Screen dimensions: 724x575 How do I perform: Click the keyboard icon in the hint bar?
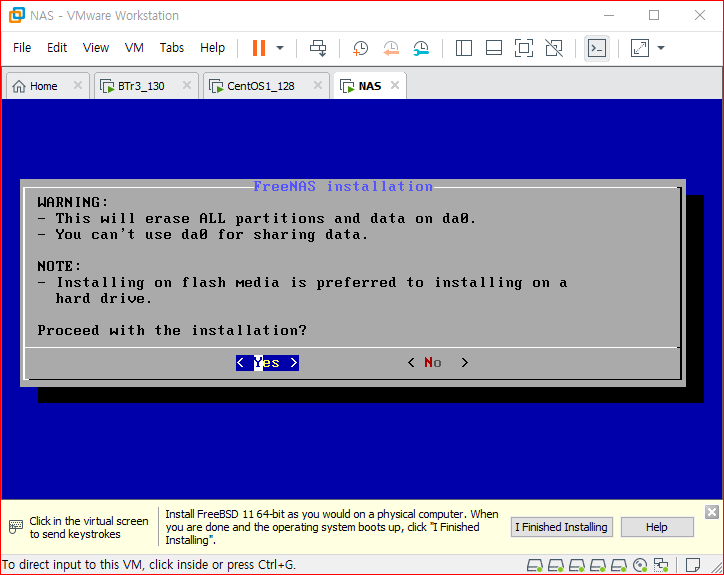pos(16,527)
